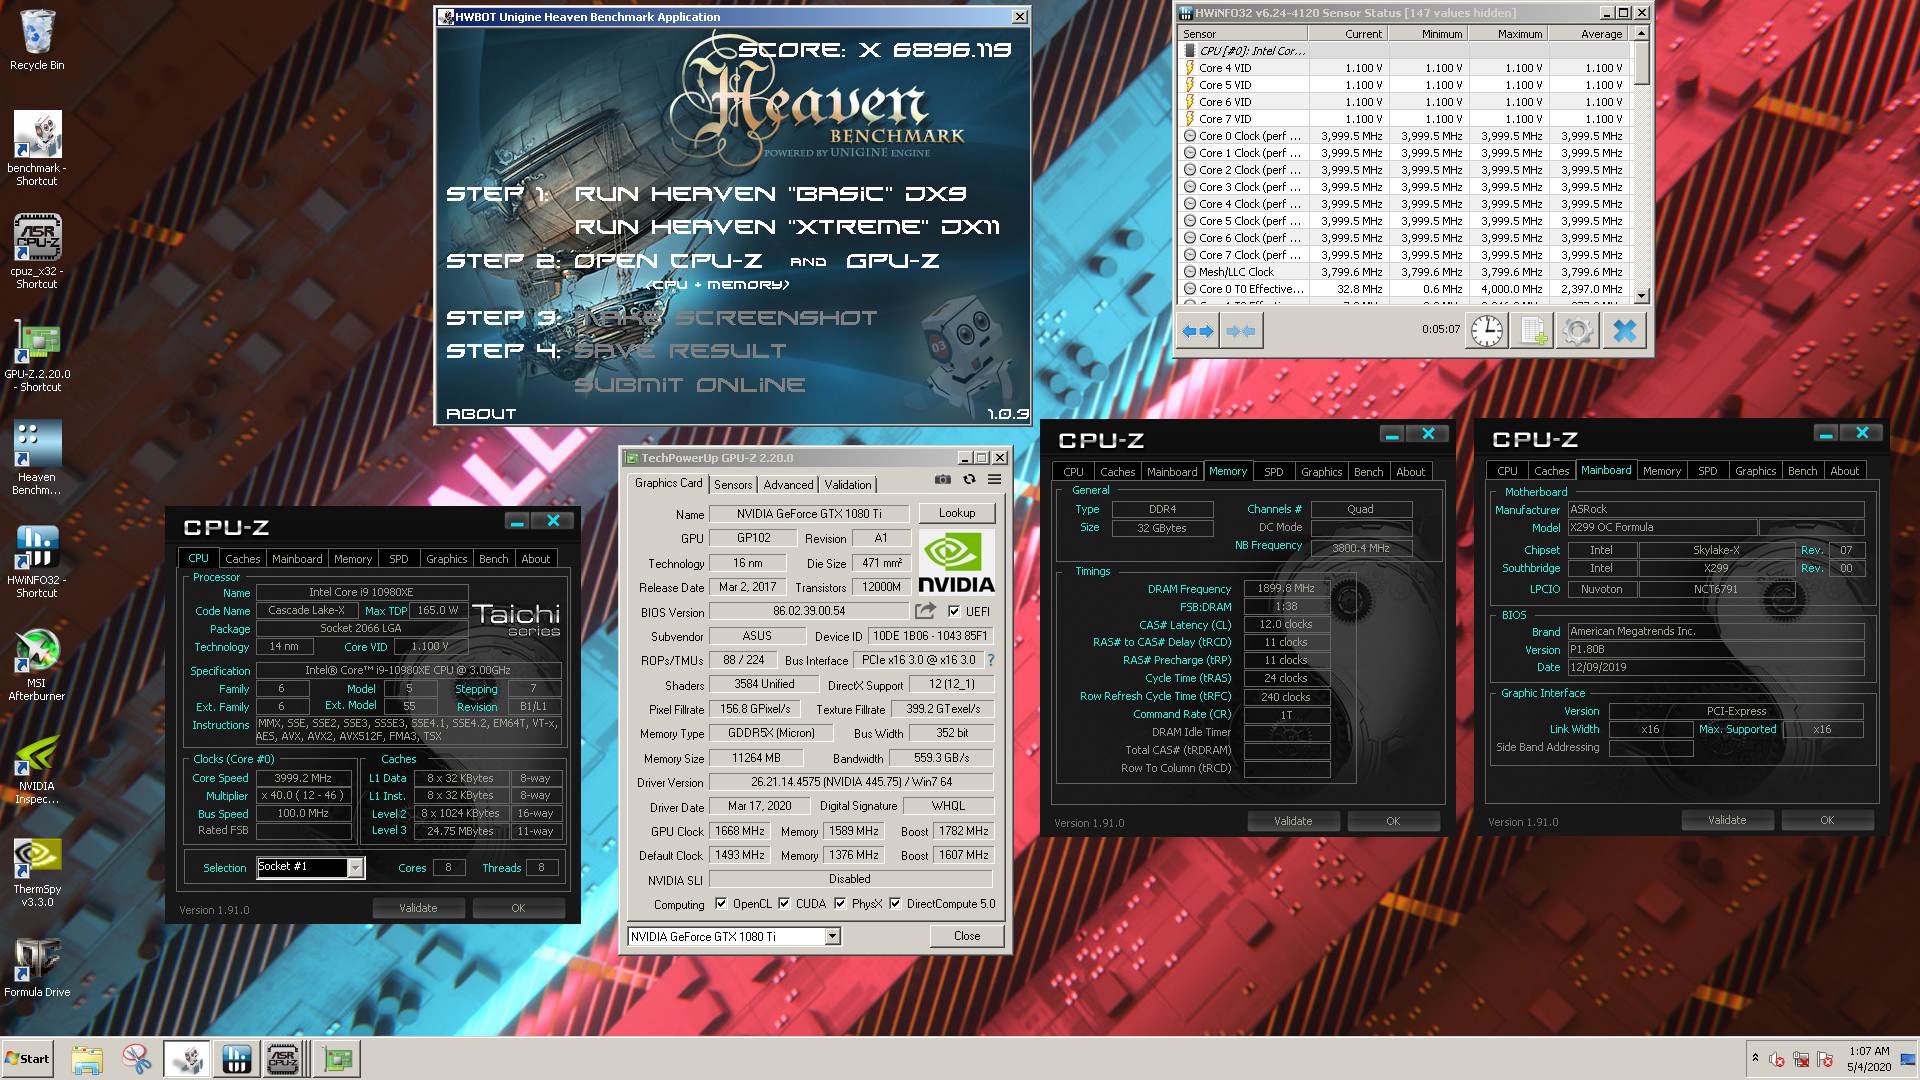Image resolution: width=1920 pixels, height=1080 pixels.
Task: Click GPU-Z screenshot camera icon
Action: tap(943, 480)
